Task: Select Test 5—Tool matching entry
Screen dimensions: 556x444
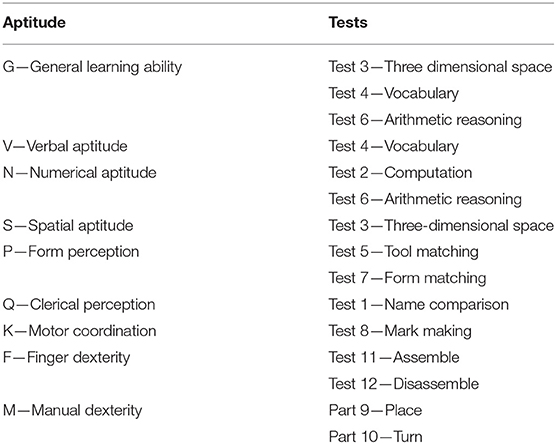Action: point(404,252)
